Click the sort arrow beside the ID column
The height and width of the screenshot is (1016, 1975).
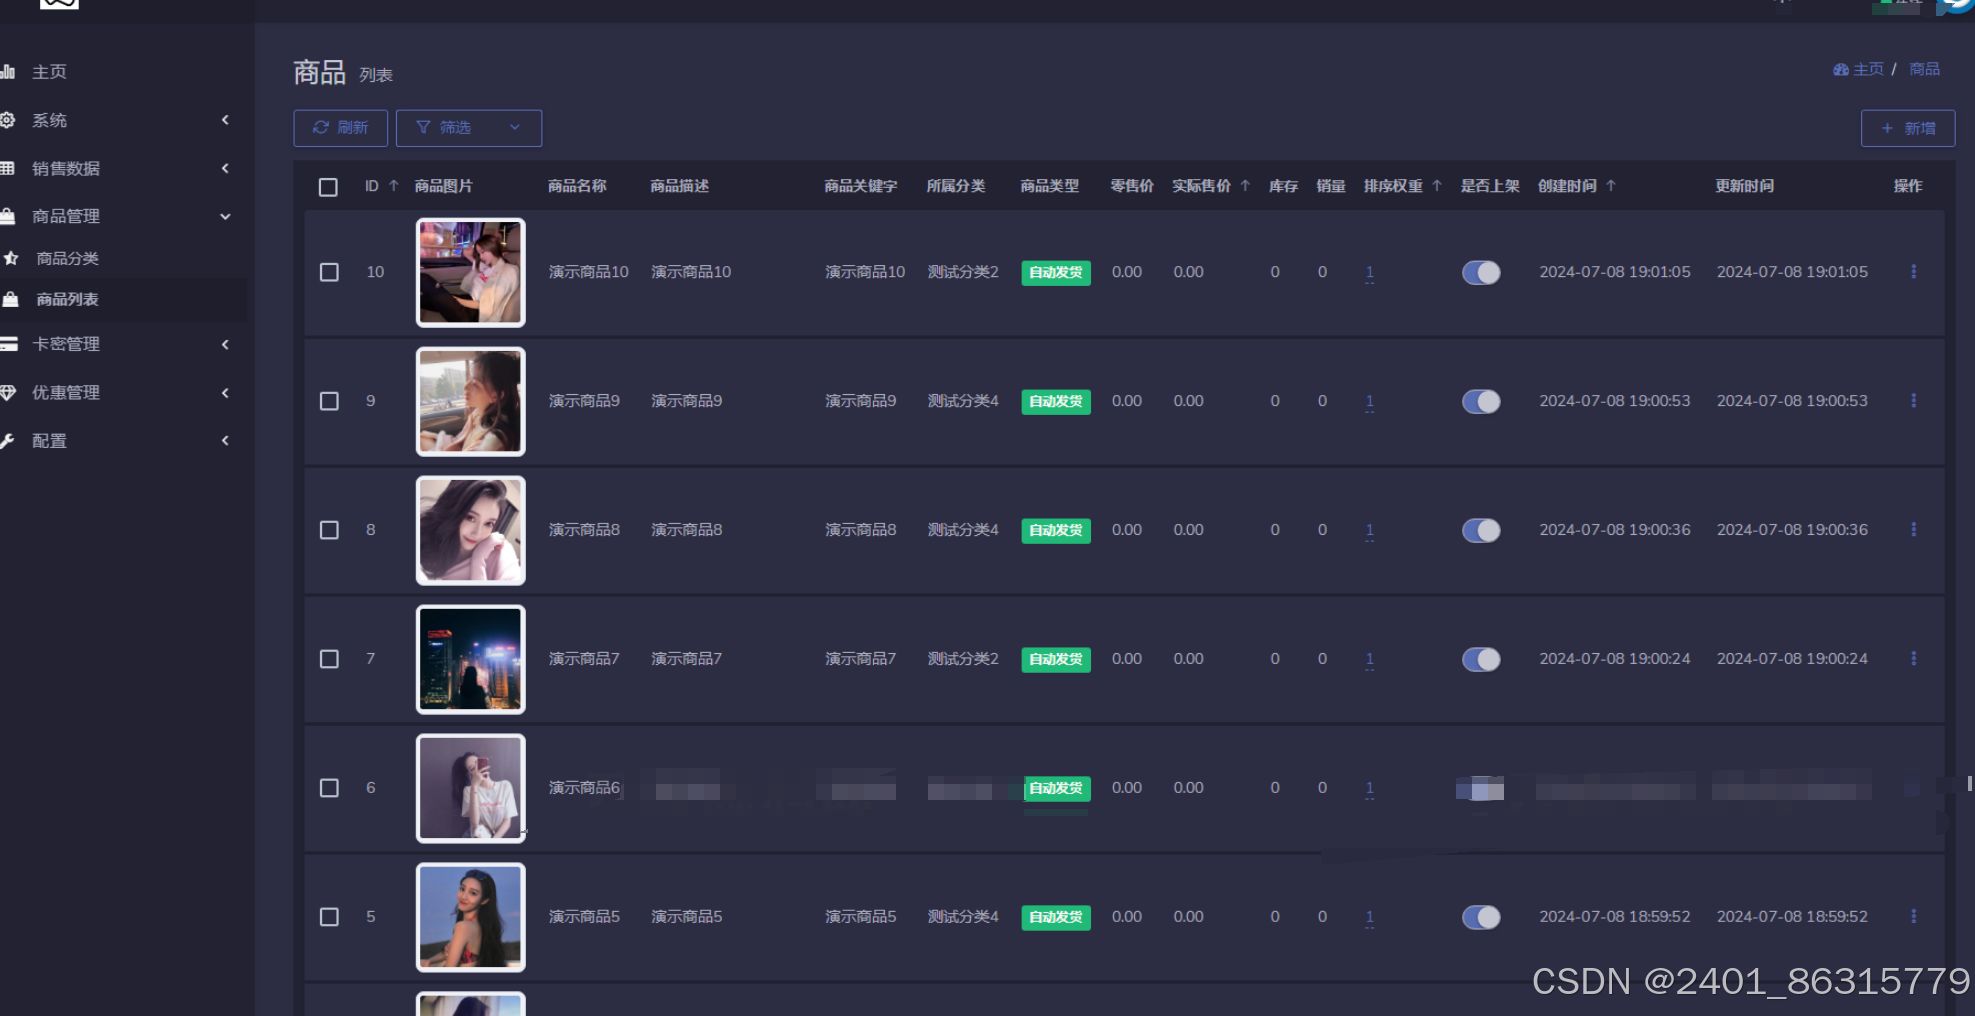(394, 186)
